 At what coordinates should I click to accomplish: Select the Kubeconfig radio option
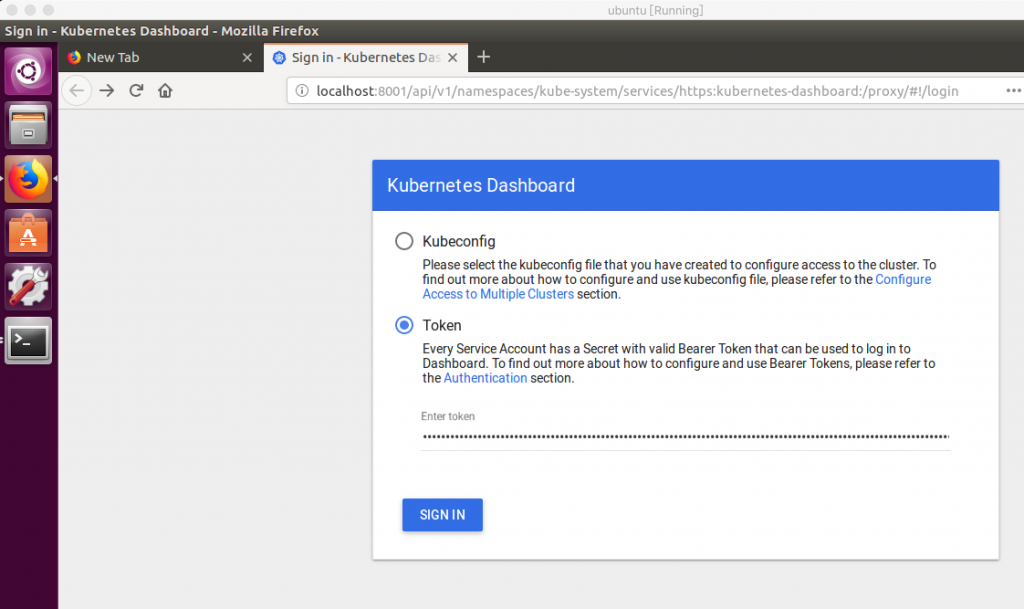pos(404,241)
